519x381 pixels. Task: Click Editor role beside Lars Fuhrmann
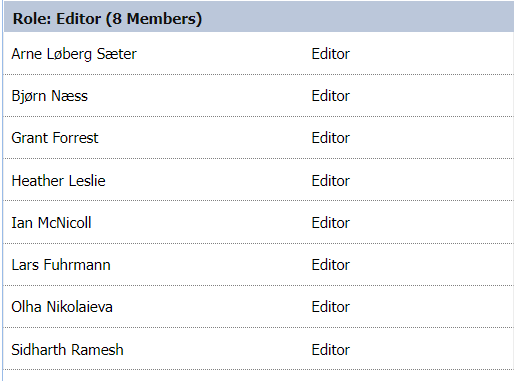click(331, 265)
